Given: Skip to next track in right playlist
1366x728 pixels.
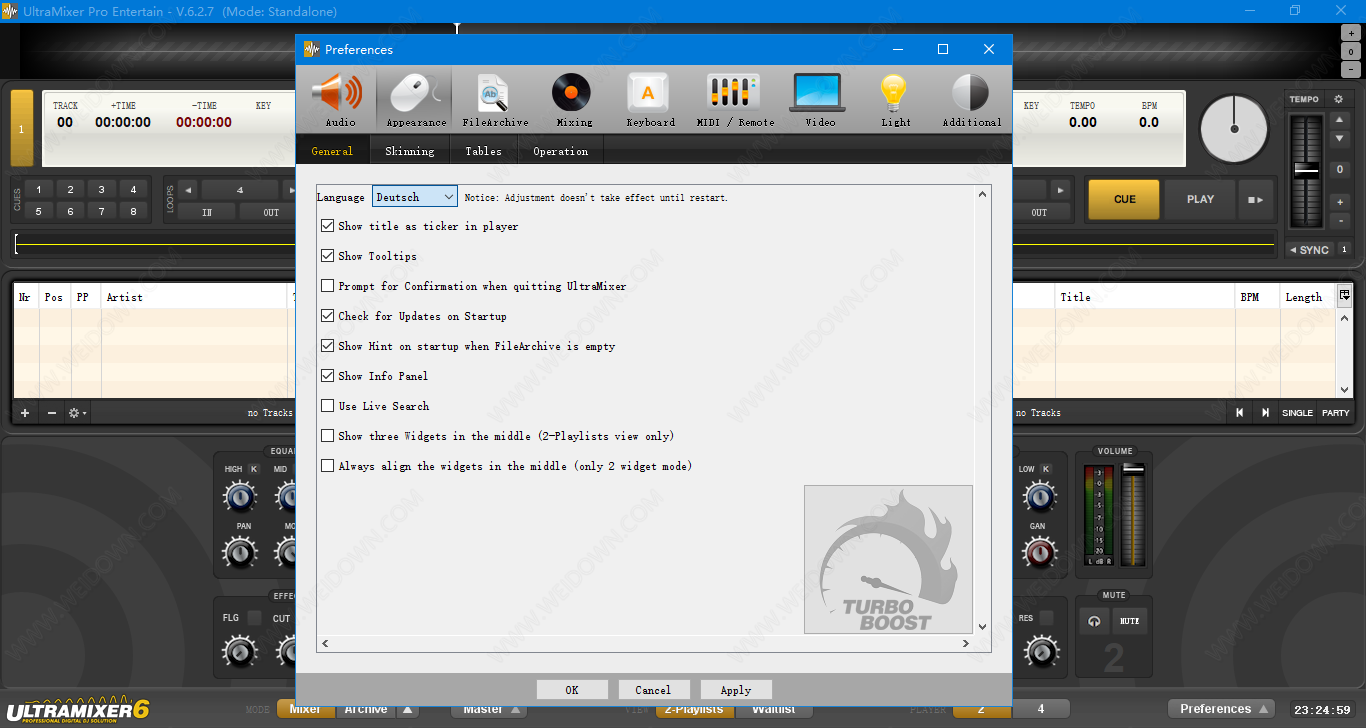Looking at the screenshot, I should (1265, 413).
